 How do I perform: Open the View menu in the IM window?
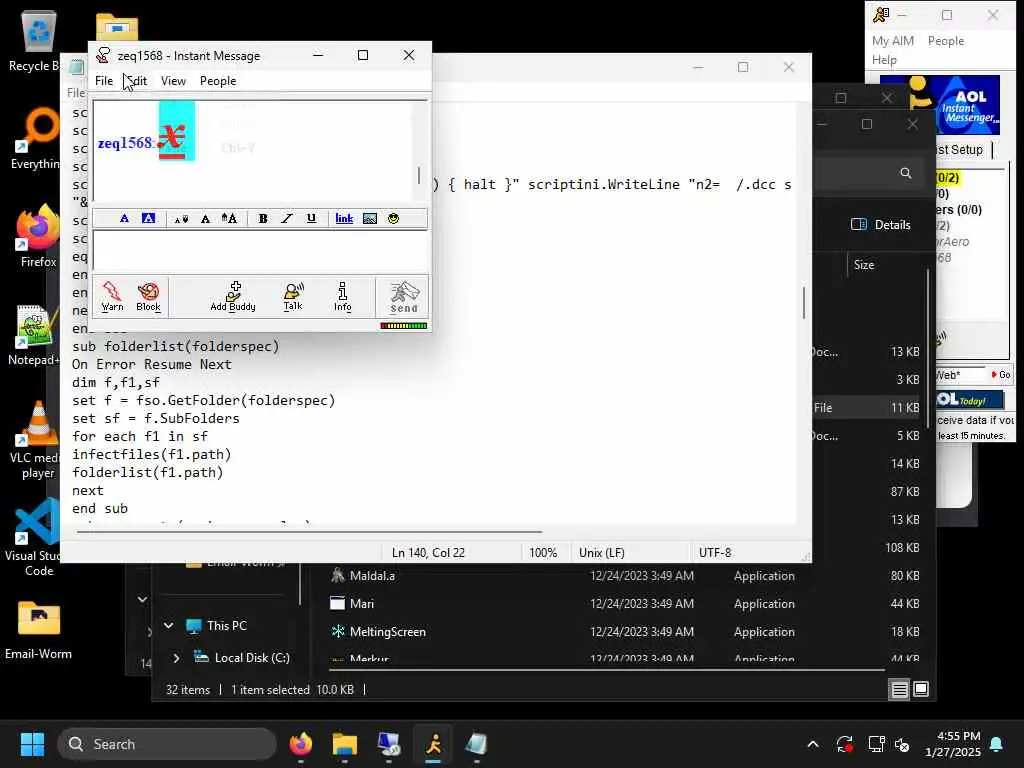[x=173, y=81]
